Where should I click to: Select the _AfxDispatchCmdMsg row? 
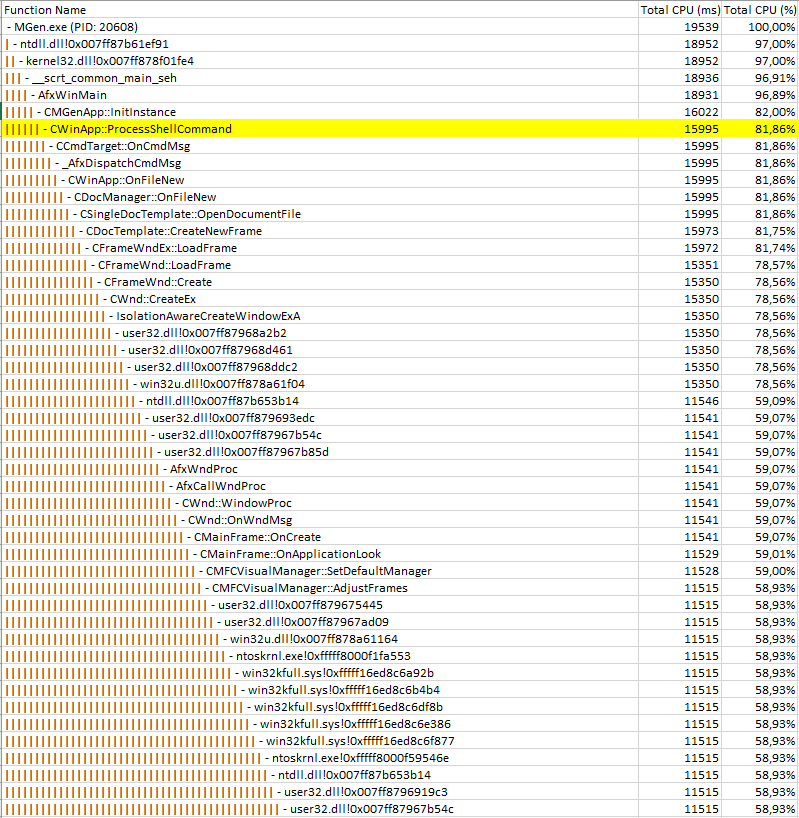[400, 163]
